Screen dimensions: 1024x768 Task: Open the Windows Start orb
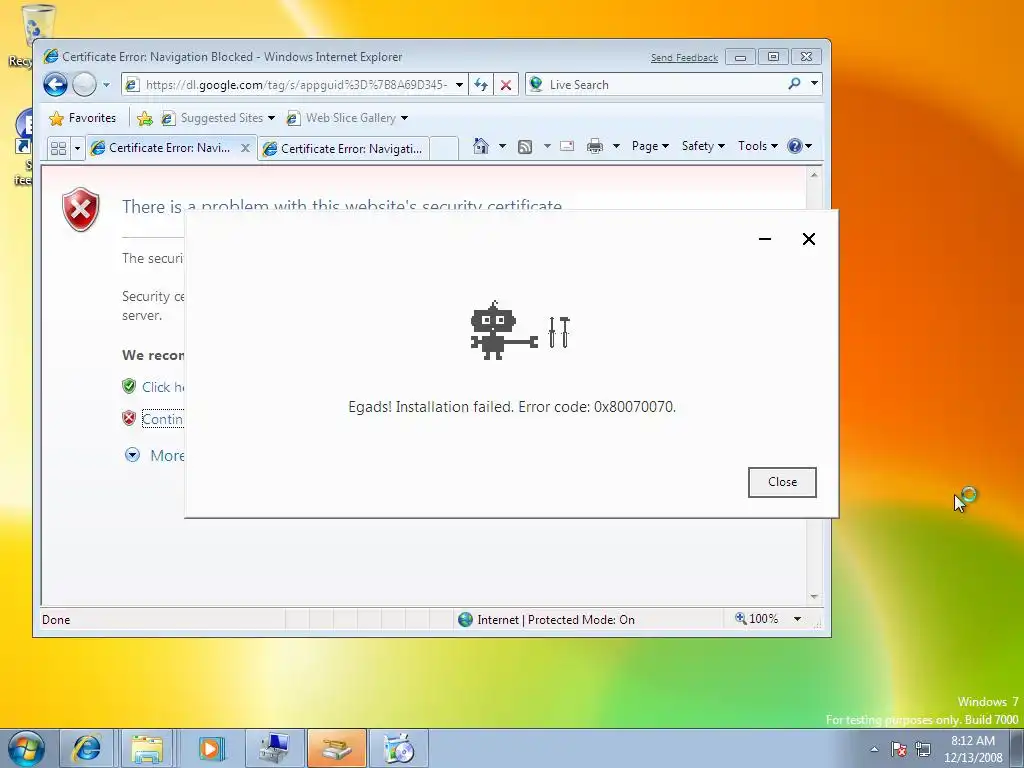click(27, 748)
